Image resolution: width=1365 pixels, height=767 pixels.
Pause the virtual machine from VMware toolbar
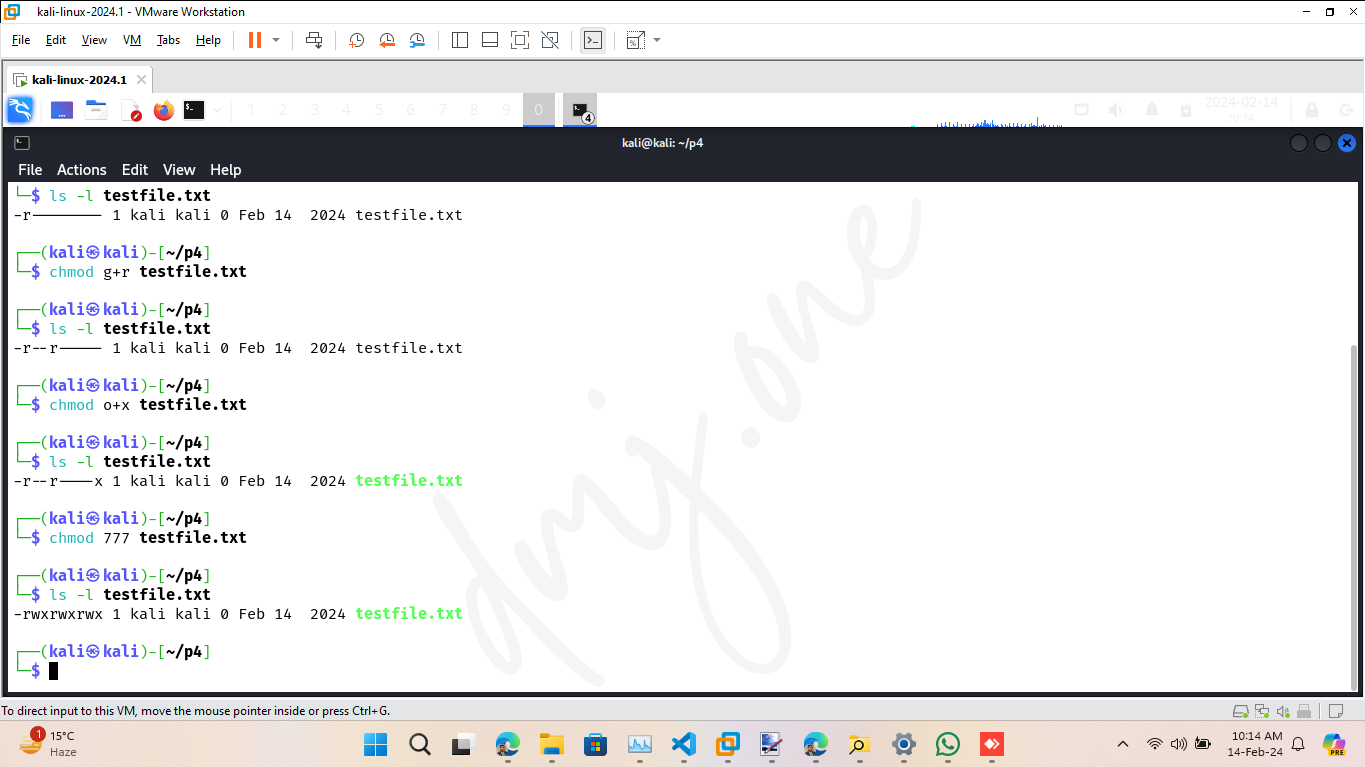click(254, 40)
